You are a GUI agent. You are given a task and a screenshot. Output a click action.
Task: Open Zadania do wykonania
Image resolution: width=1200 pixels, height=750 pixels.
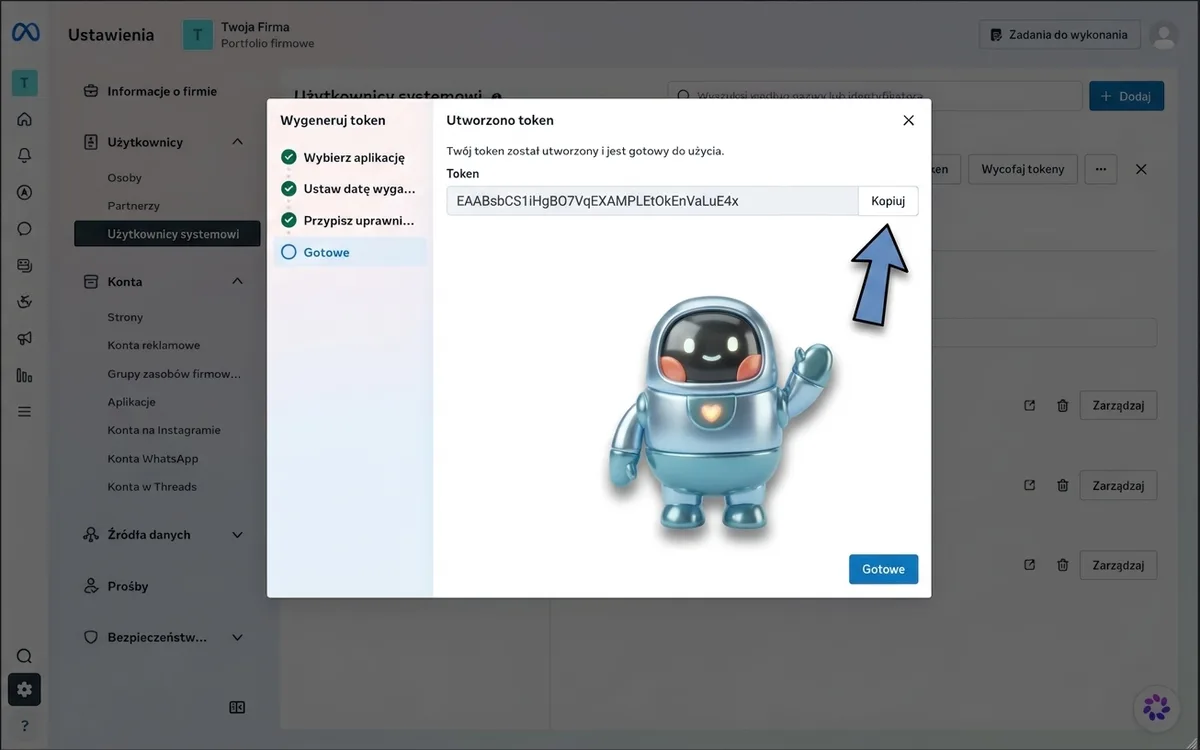(1059, 35)
